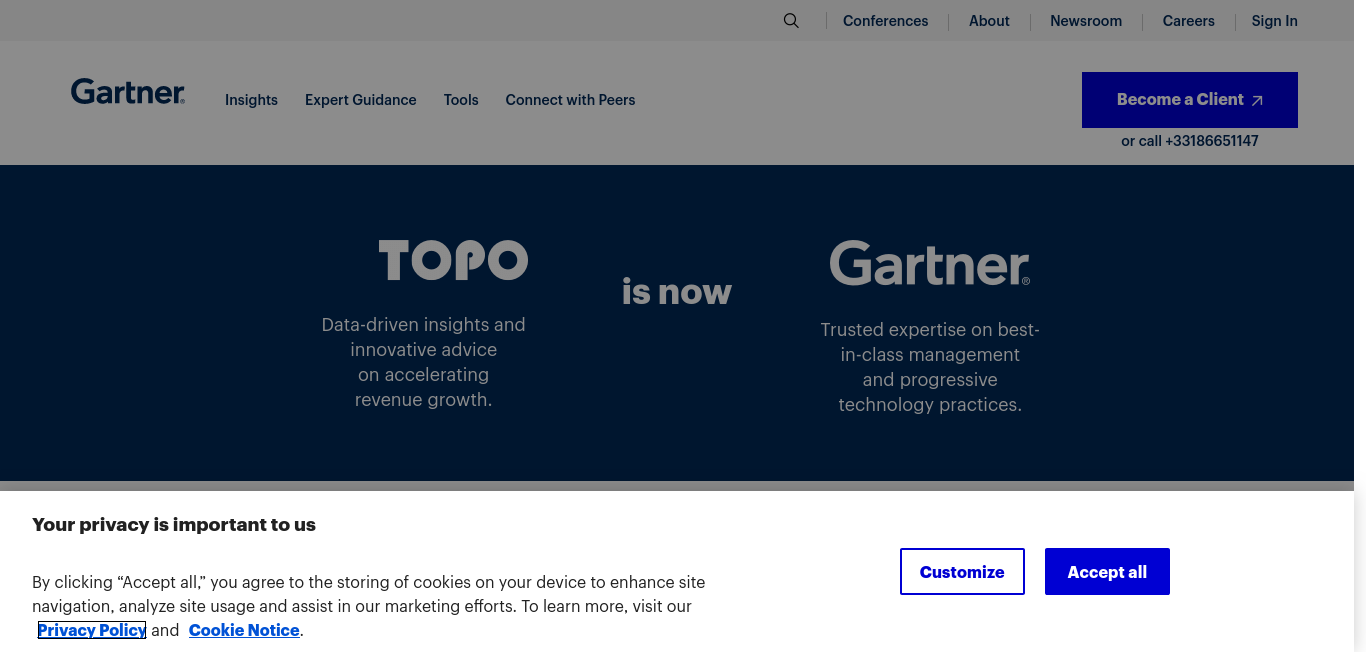Image resolution: width=1366 pixels, height=652 pixels.
Task: Open the Newsroom link
Action: pyautogui.click(x=1086, y=21)
